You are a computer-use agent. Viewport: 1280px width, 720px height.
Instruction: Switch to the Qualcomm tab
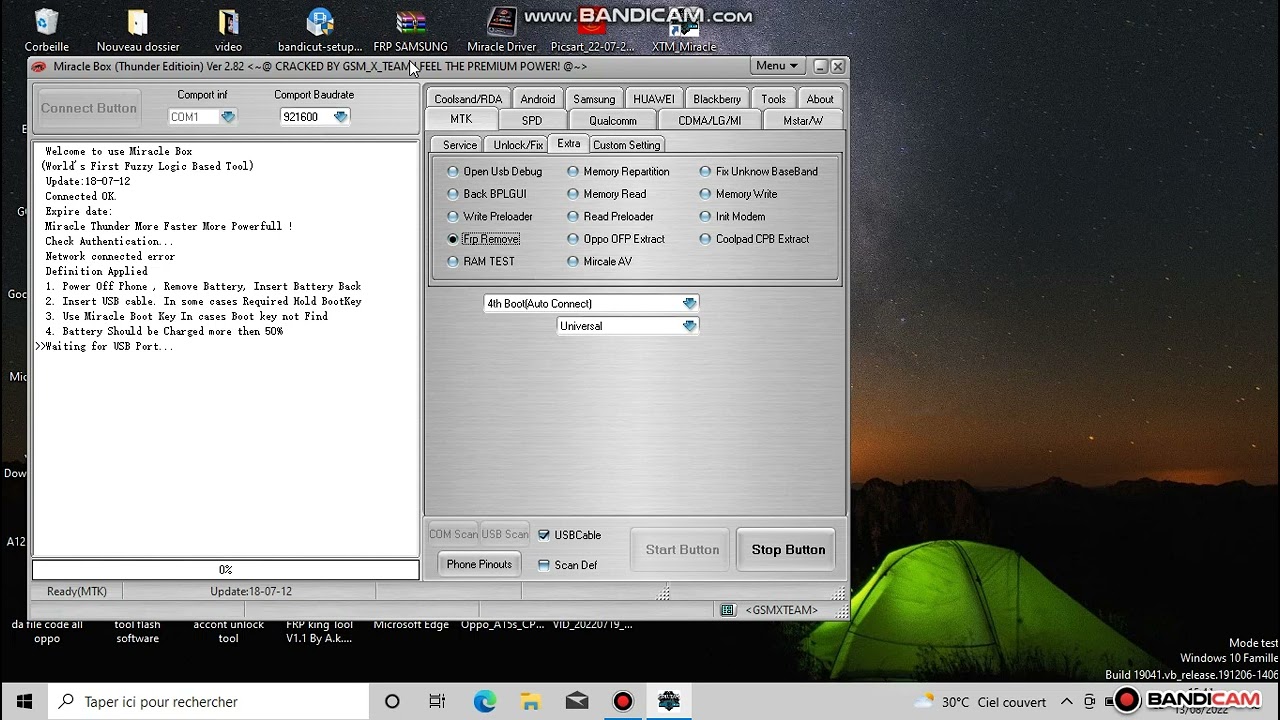pos(613,120)
